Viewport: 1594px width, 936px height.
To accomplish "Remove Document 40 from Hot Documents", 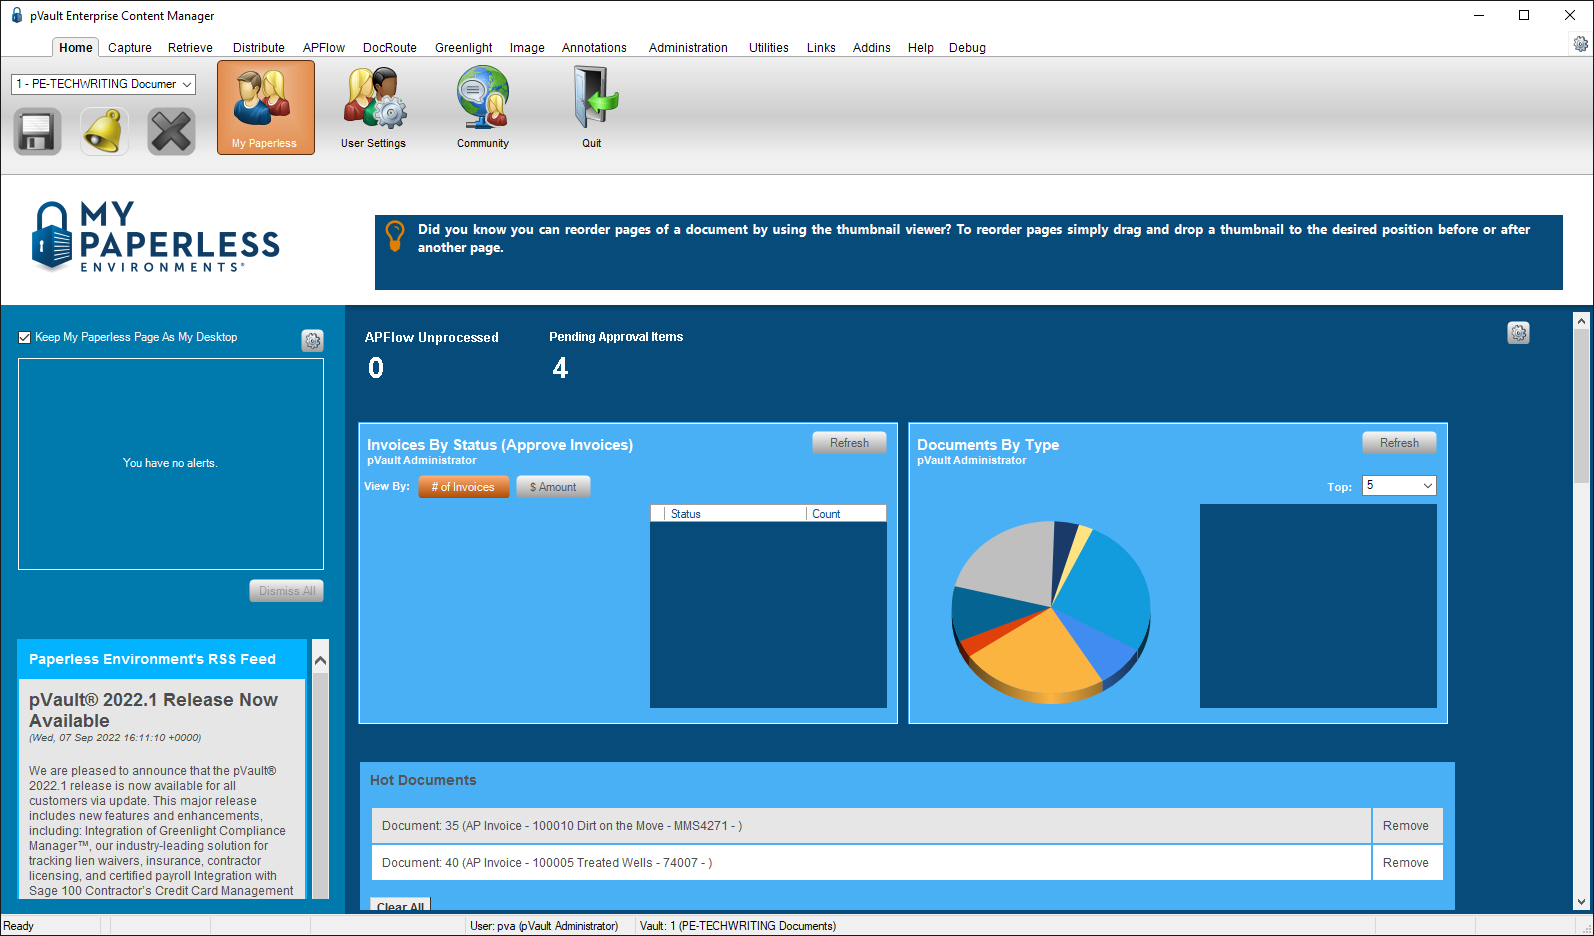I will click(1406, 863).
